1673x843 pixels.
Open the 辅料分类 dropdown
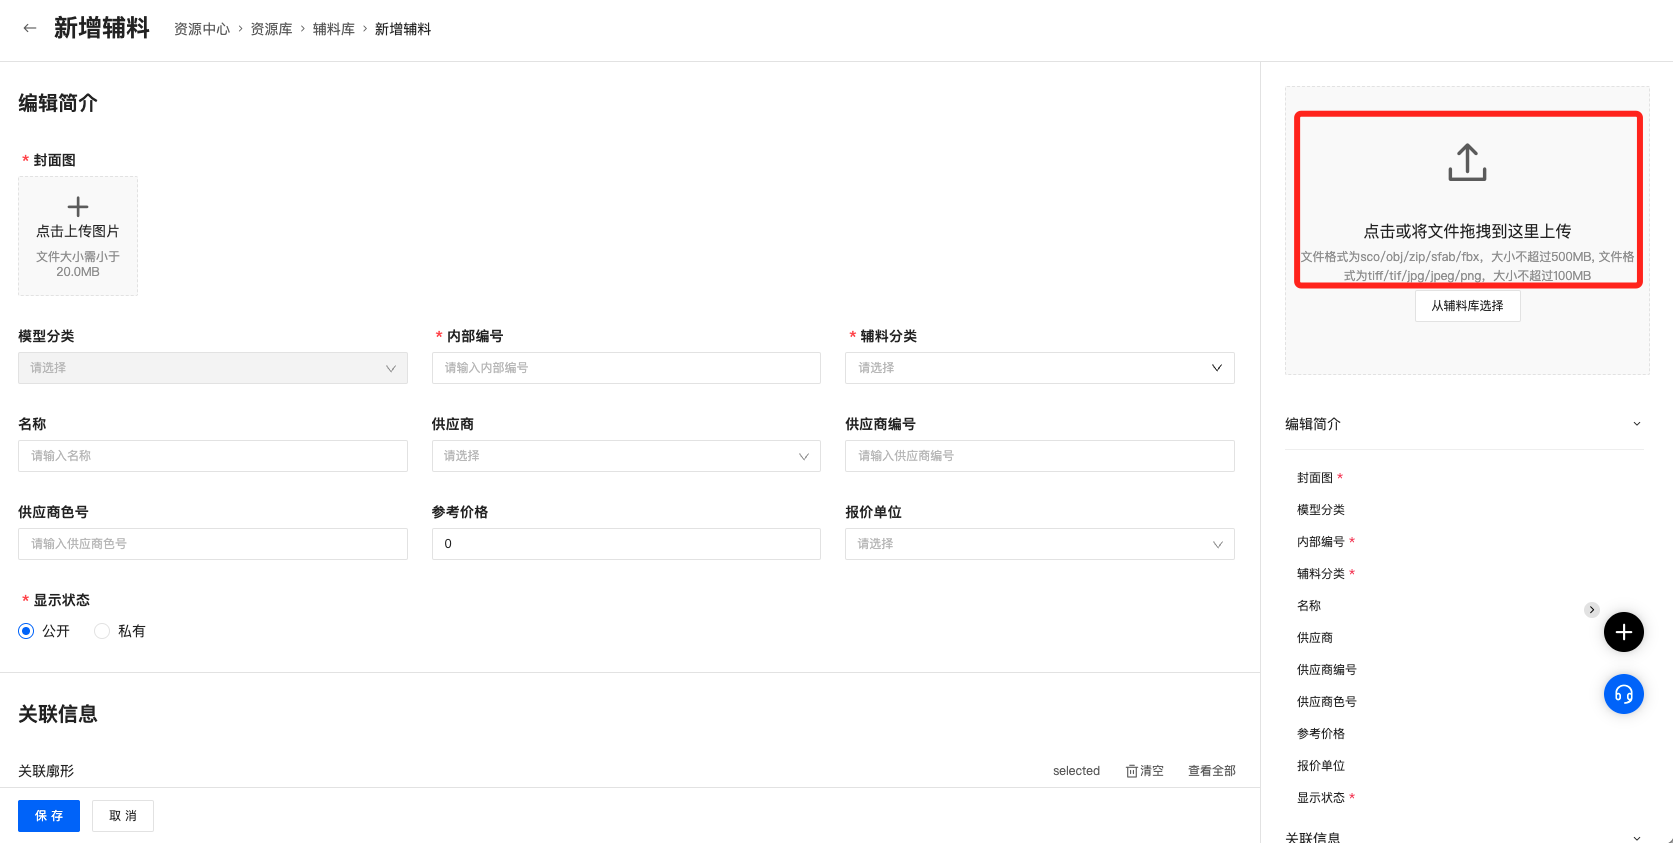1039,368
